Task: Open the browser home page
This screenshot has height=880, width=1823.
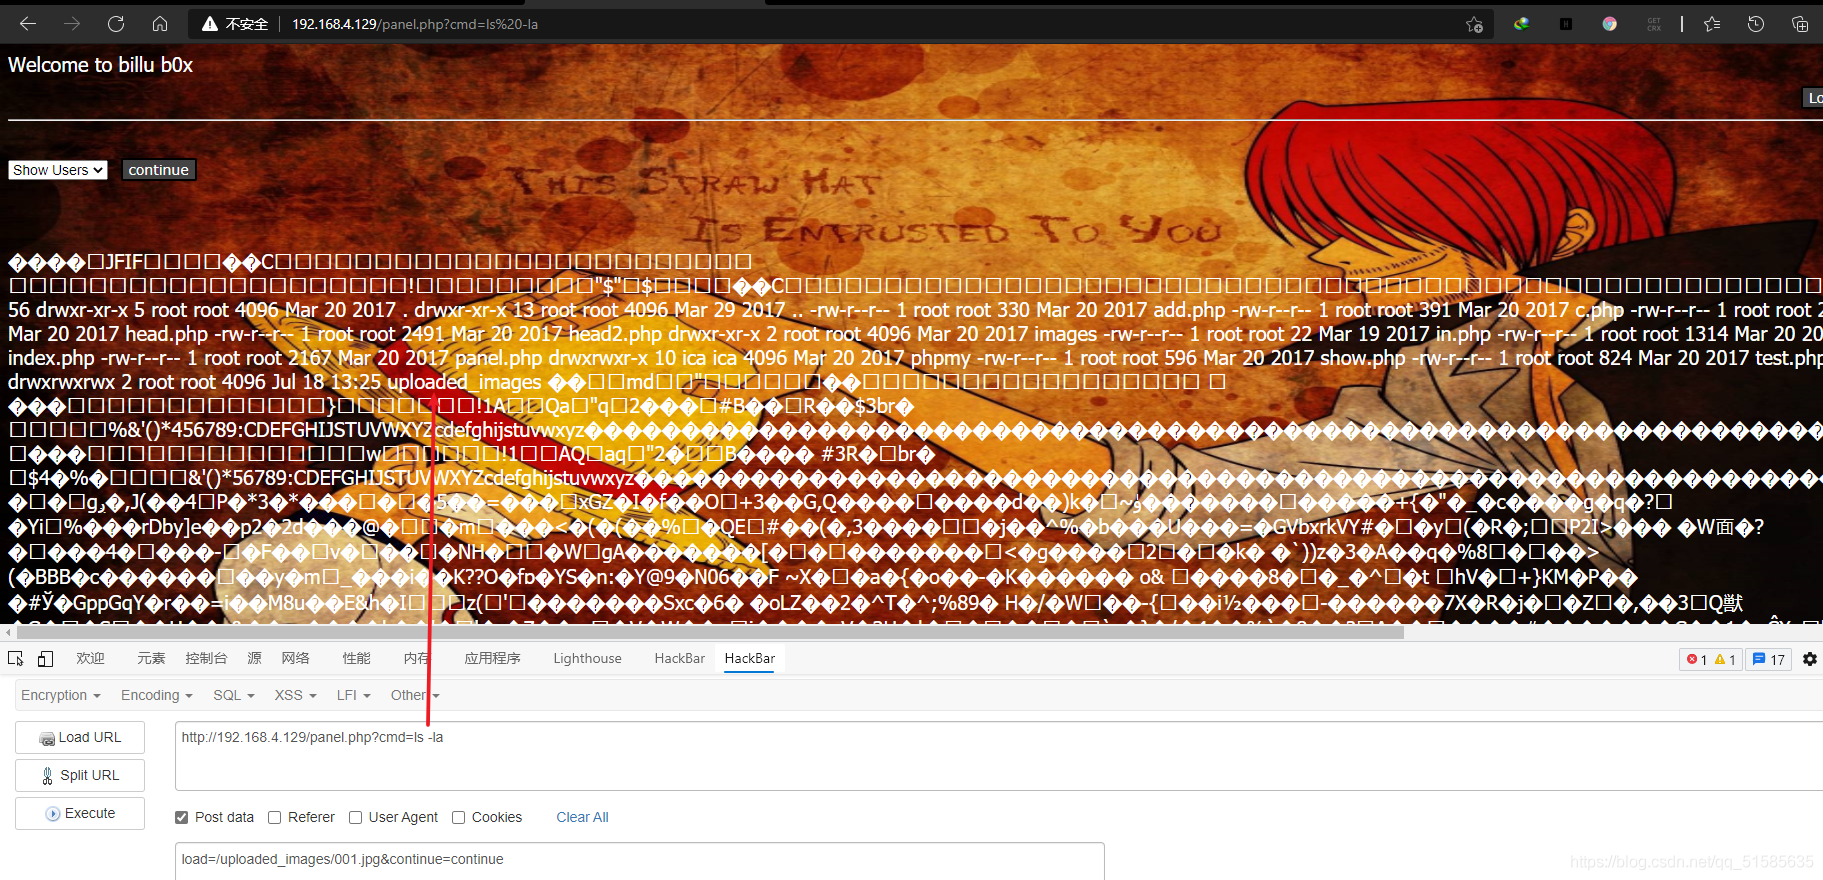Action: [x=160, y=24]
